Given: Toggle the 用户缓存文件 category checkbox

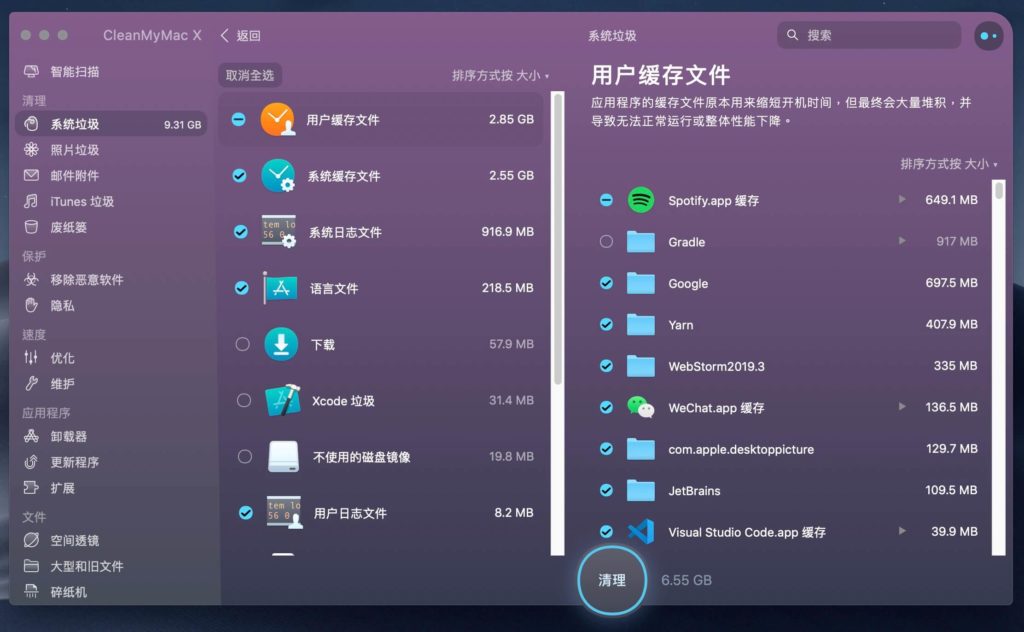Looking at the screenshot, I should 238,119.
